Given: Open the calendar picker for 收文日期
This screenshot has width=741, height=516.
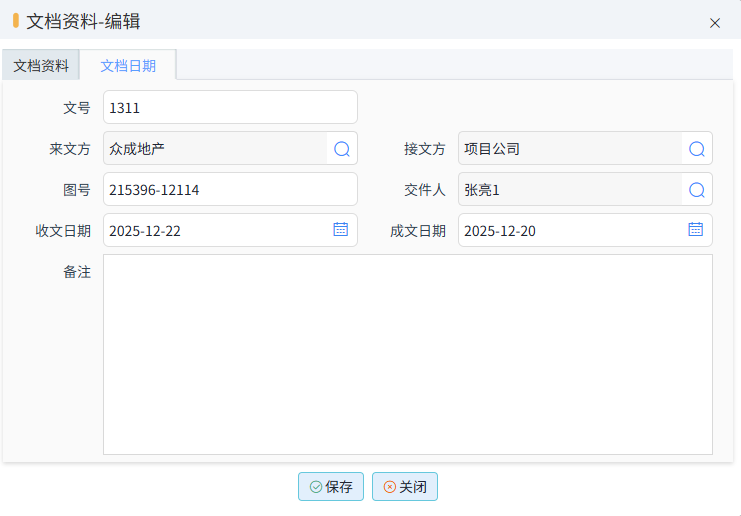Looking at the screenshot, I should point(340,230).
